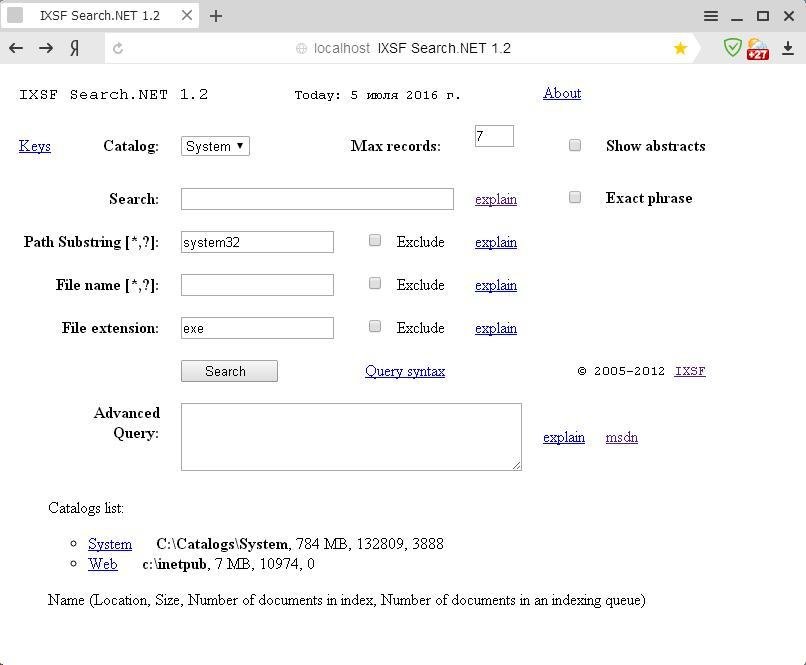Open the green Protect shield icon

732,47
